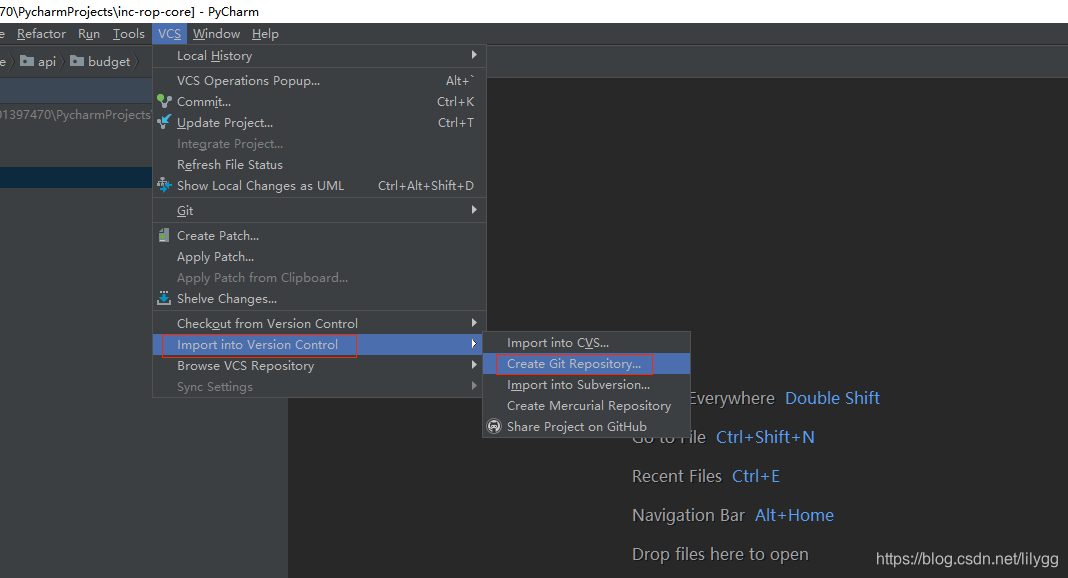Expand Browse VCS Repository arrow
The width and height of the screenshot is (1068, 578).
[474, 364]
